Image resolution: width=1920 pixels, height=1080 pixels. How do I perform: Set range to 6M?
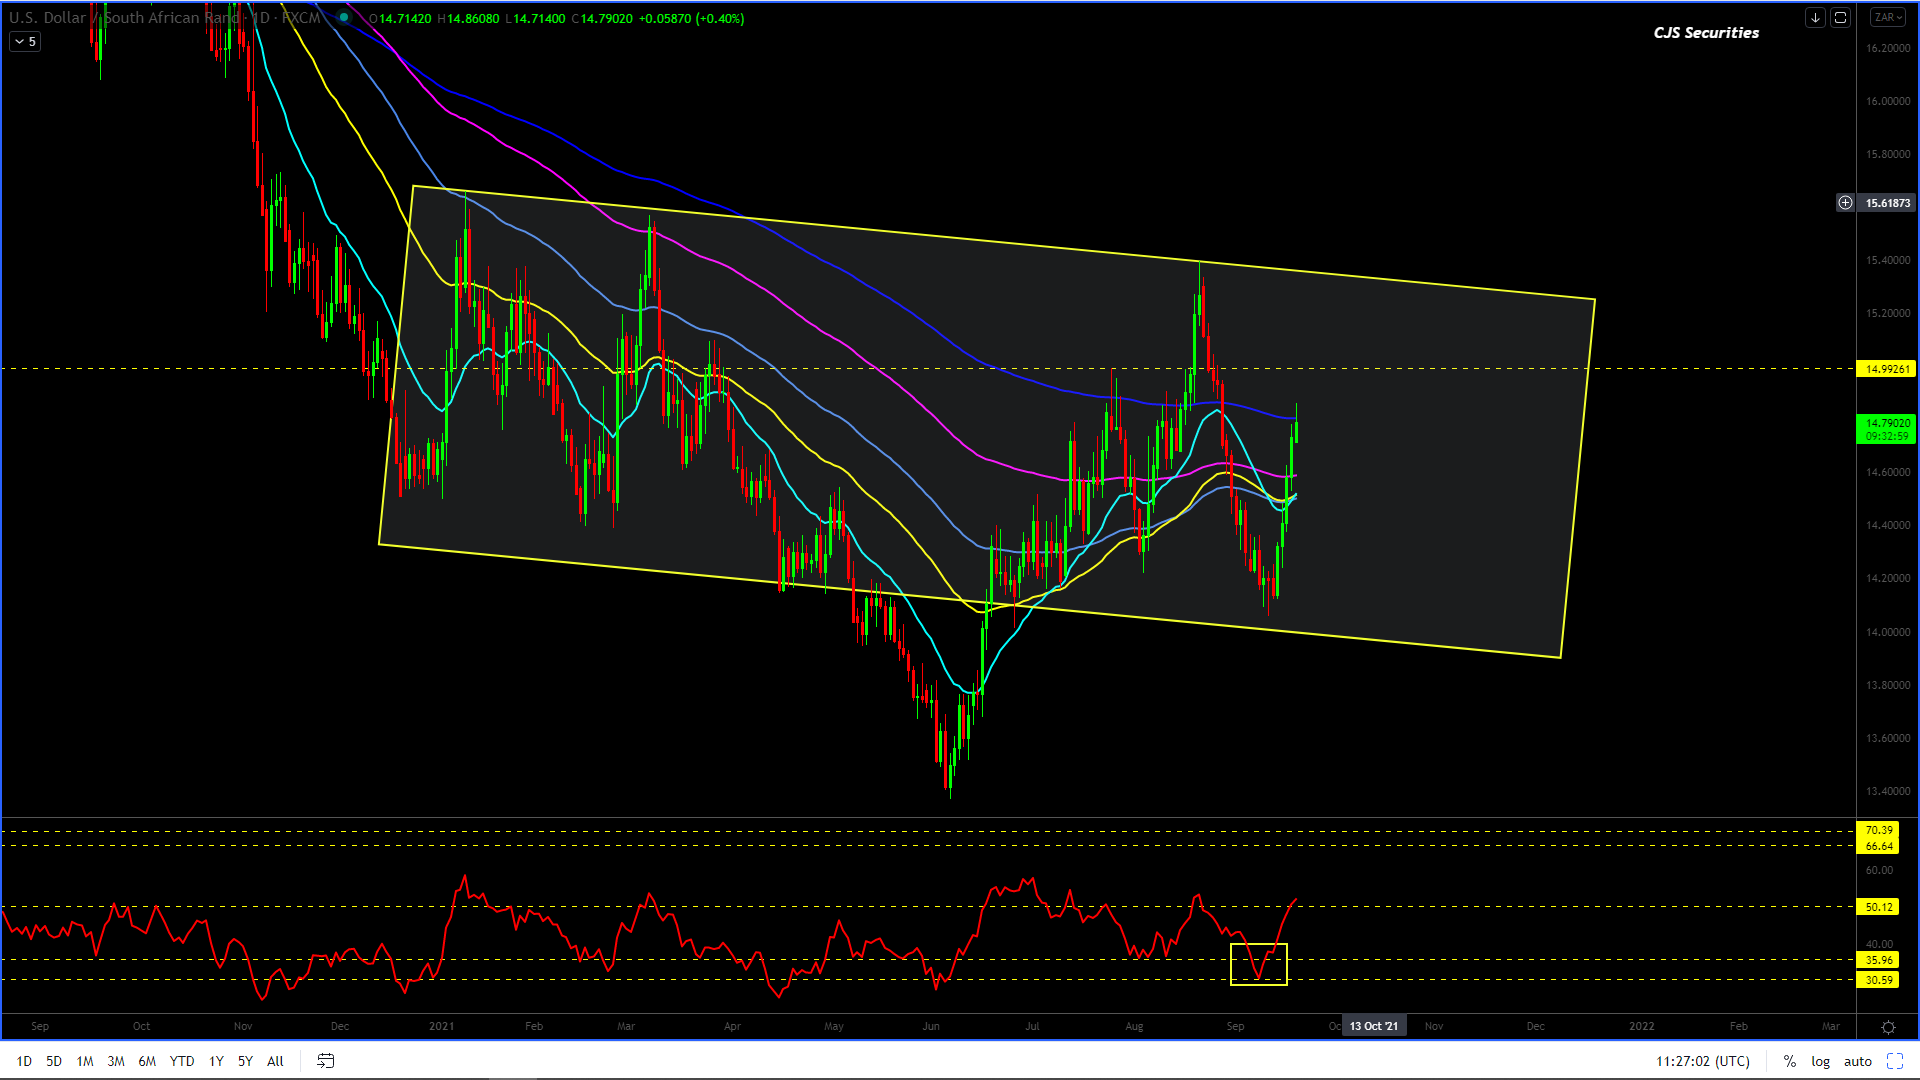pyautogui.click(x=147, y=1061)
